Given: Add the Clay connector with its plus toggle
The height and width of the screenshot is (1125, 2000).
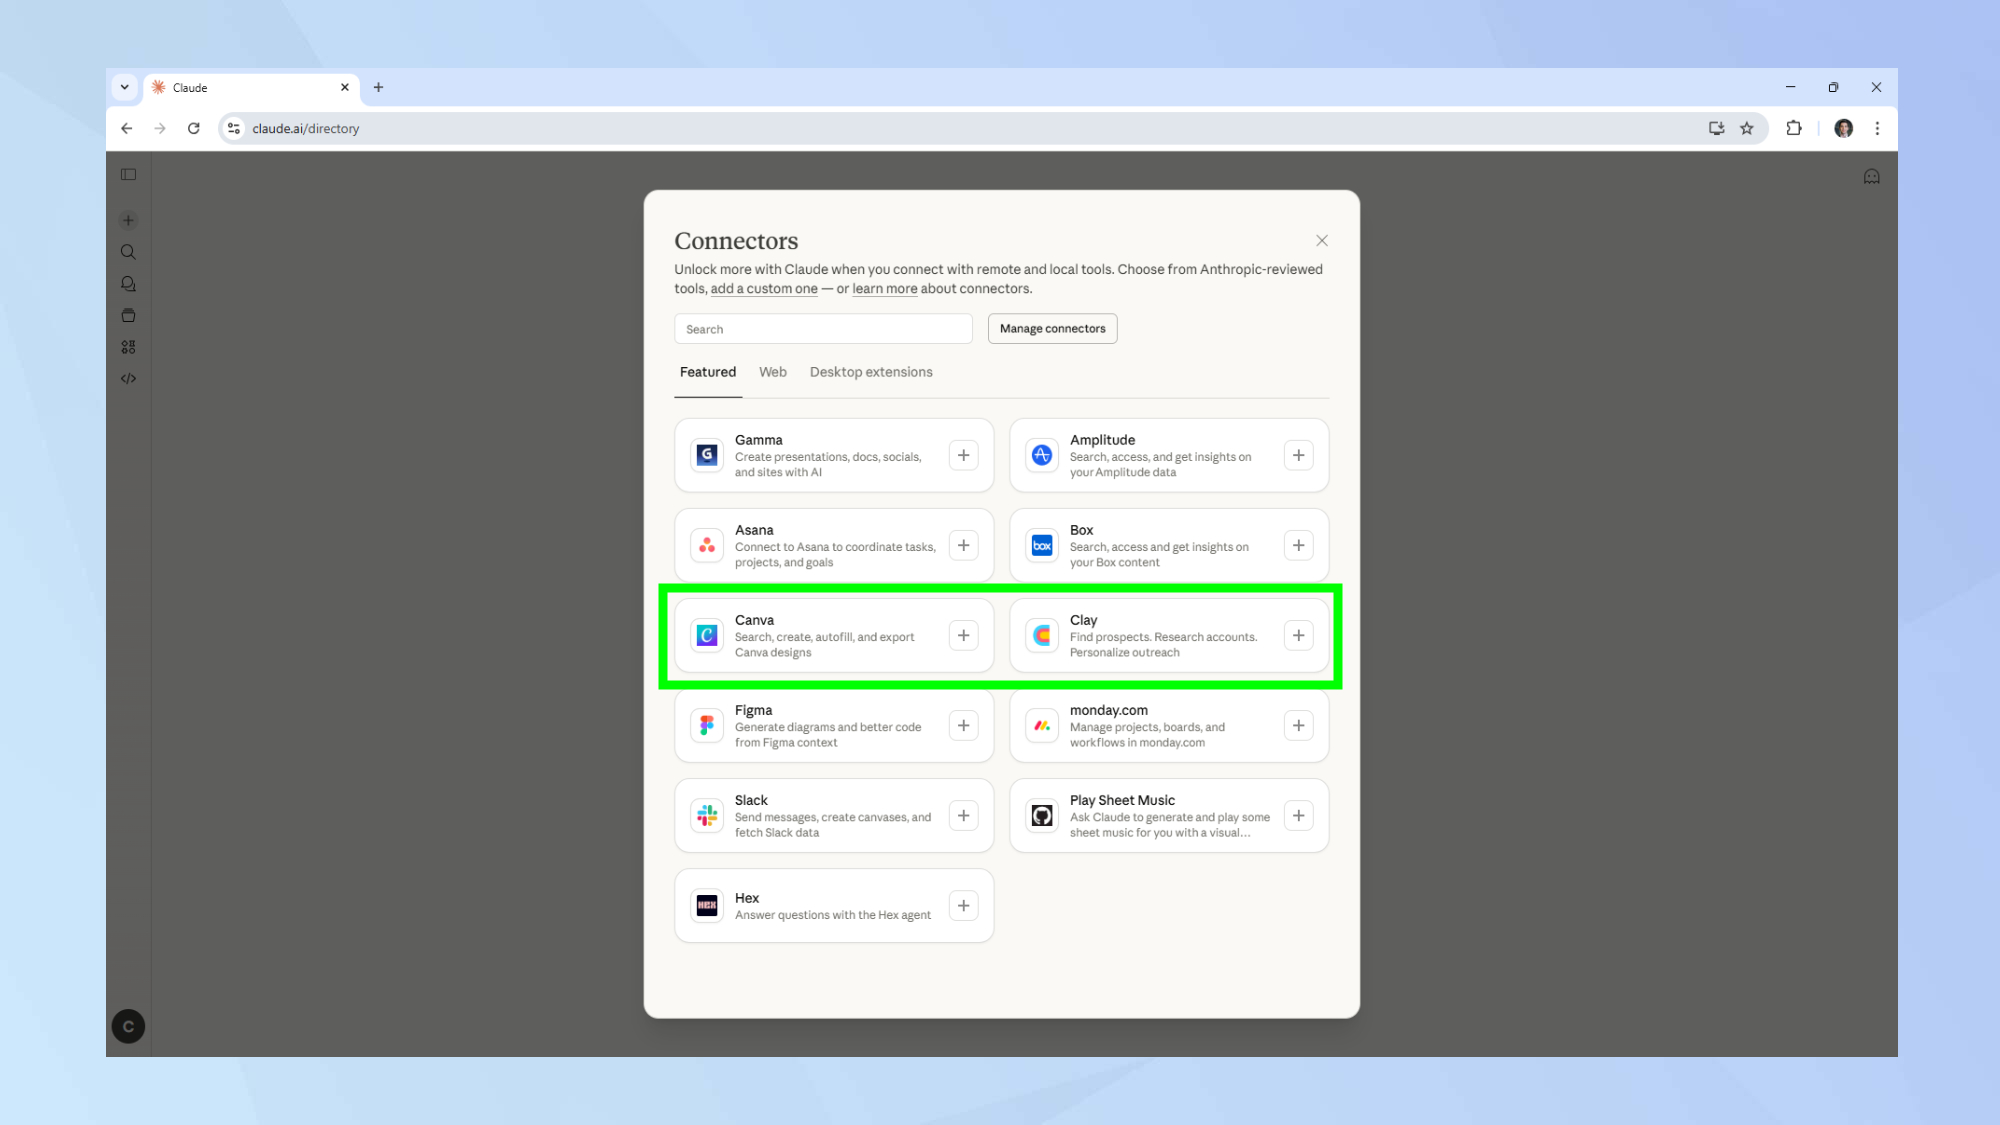Looking at the screenshot, I should click(x=1298, y=635).
